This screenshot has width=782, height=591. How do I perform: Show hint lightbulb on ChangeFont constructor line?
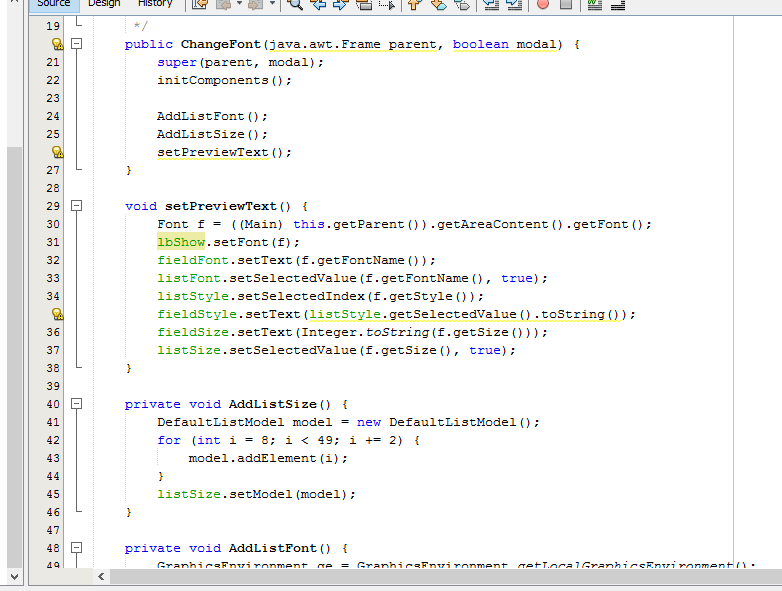click(57, 44)
